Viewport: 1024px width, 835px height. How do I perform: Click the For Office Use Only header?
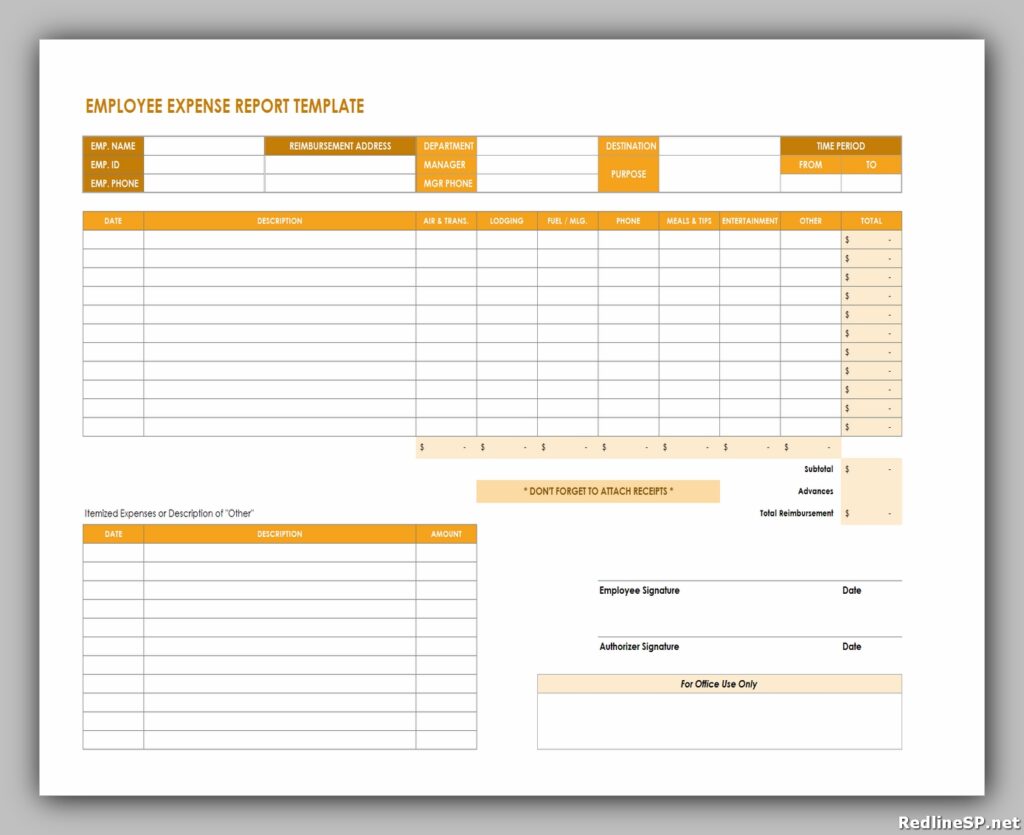[719, 684]
